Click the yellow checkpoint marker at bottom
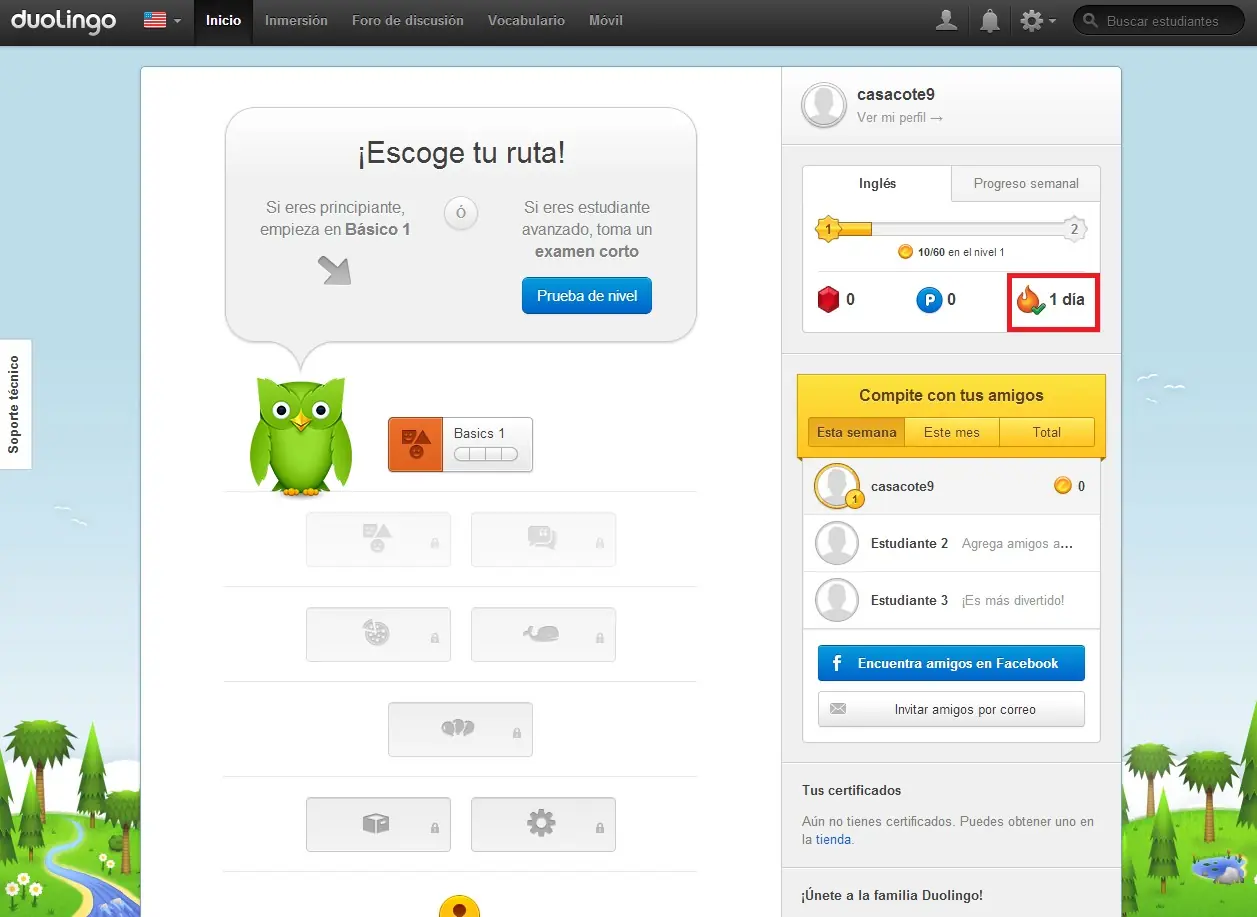 [460, 906]
